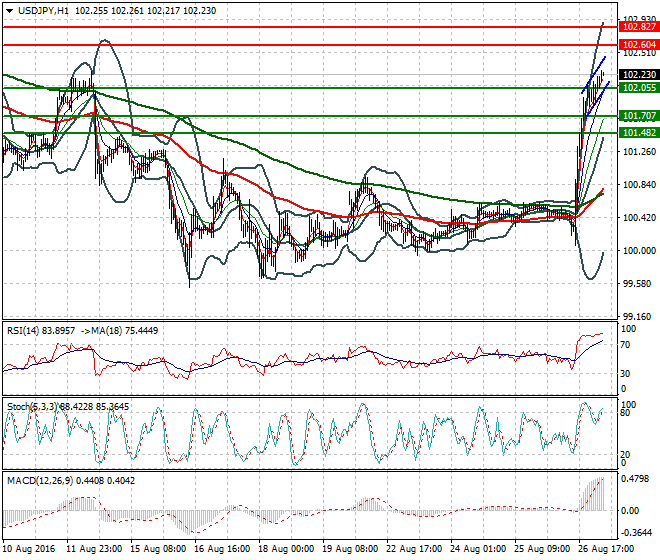
Task: Select the 16 Aug 16:00 time axis label
Action: pos(222,549)
